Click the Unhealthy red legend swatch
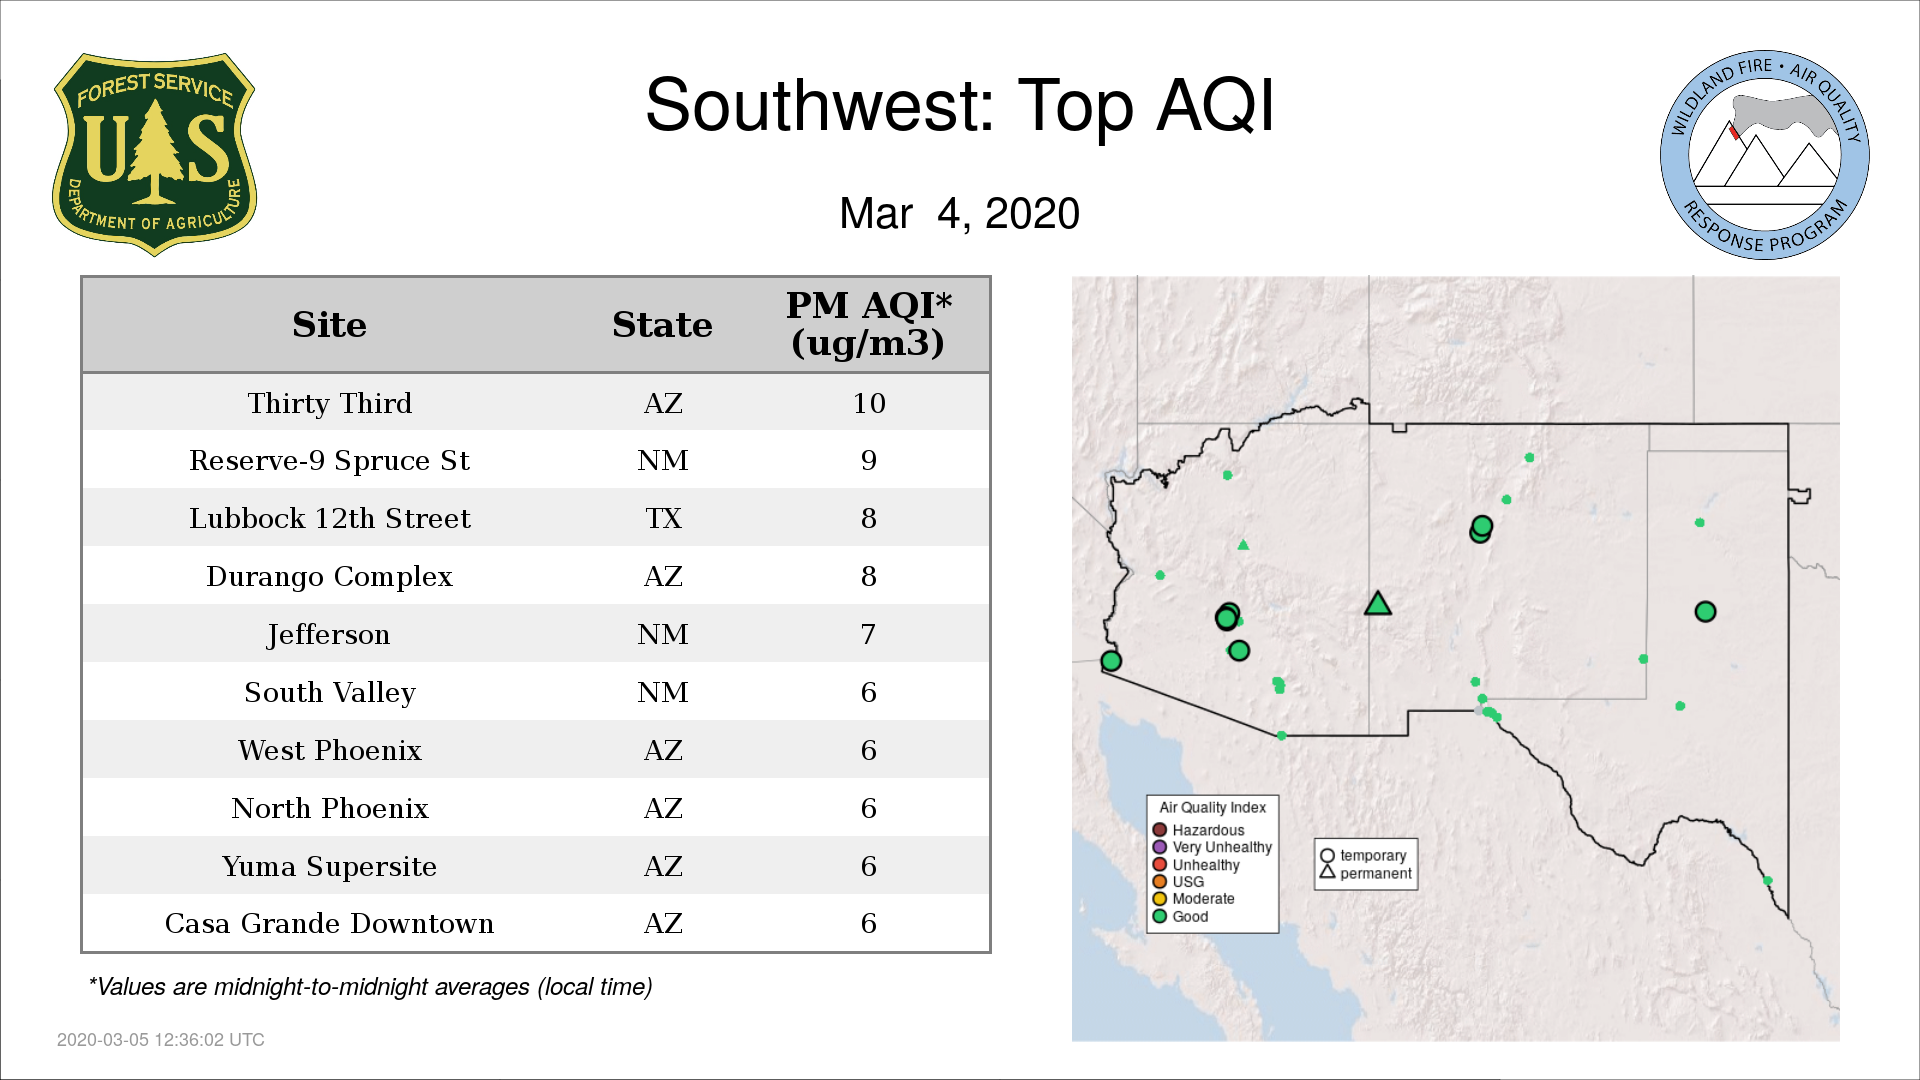Screen dimensions: 1920x1080 1160,864
